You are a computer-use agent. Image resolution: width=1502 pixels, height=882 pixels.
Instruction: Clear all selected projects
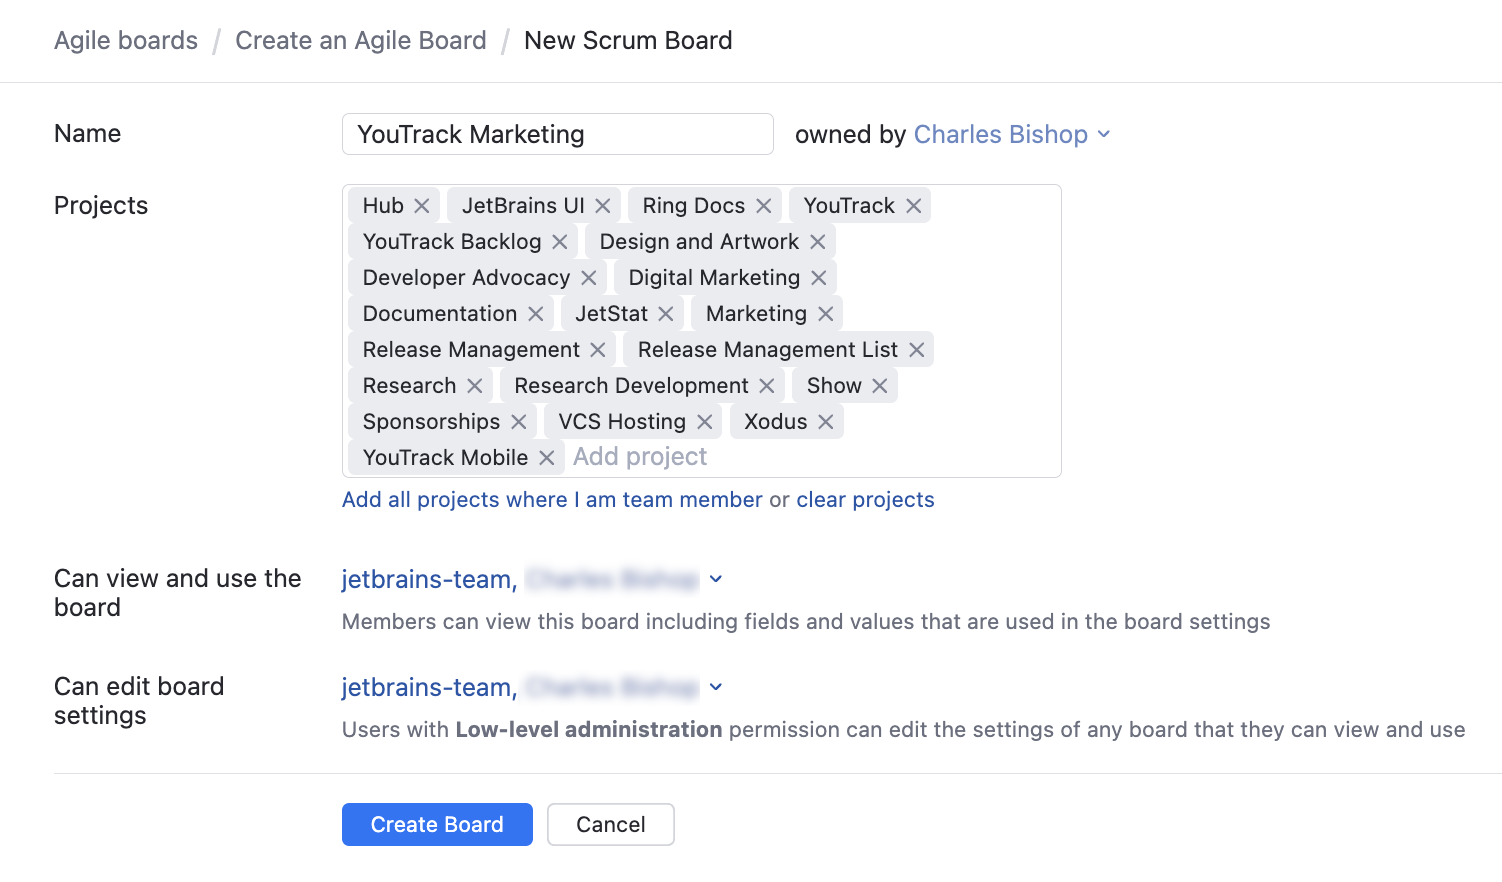pos(865,499)
